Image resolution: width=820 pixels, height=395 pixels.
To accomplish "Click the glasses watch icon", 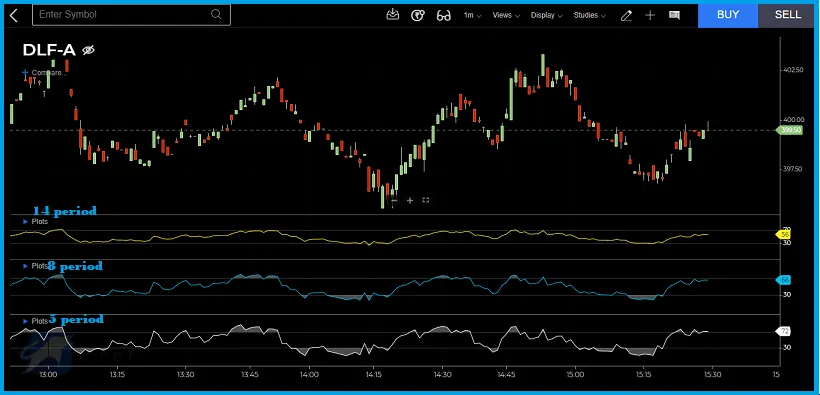I will [x=443, y=16].
